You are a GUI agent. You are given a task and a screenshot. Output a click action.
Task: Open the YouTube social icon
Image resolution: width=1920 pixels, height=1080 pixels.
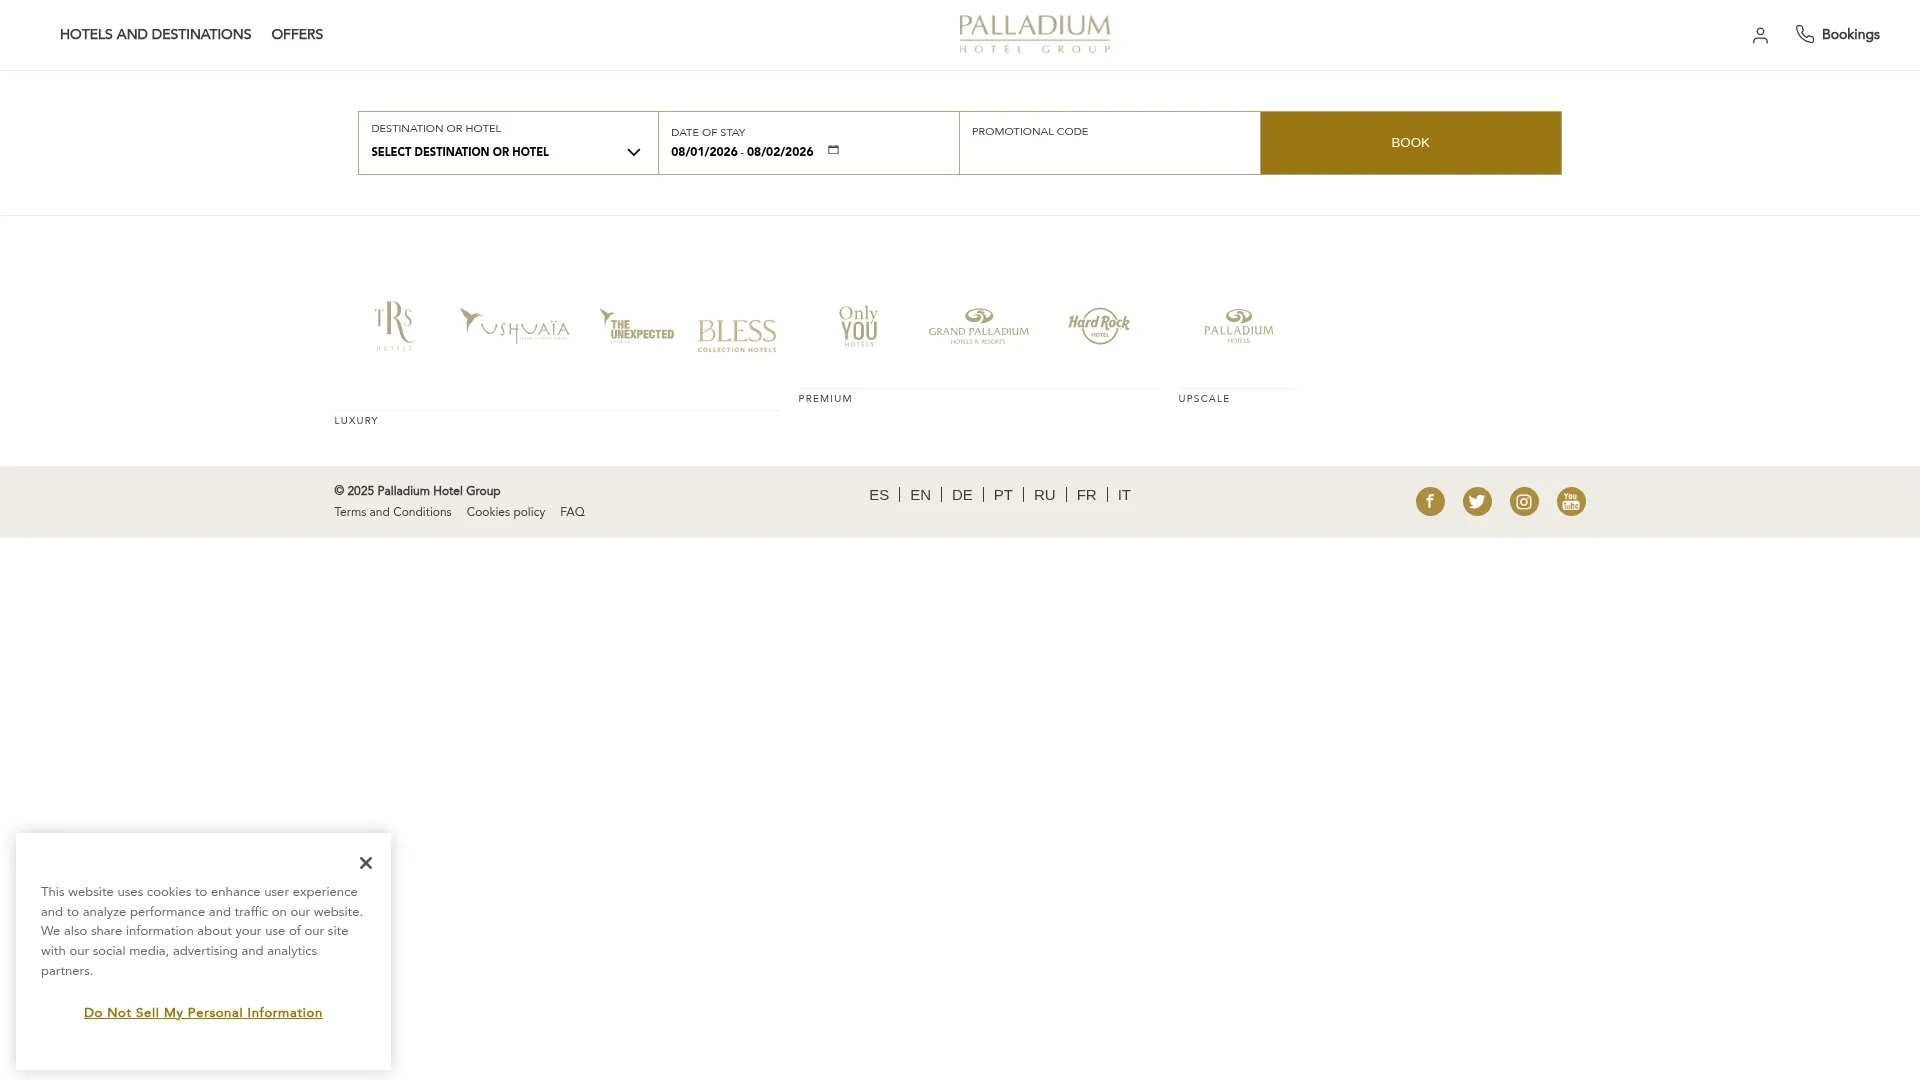pos(1571,501)
